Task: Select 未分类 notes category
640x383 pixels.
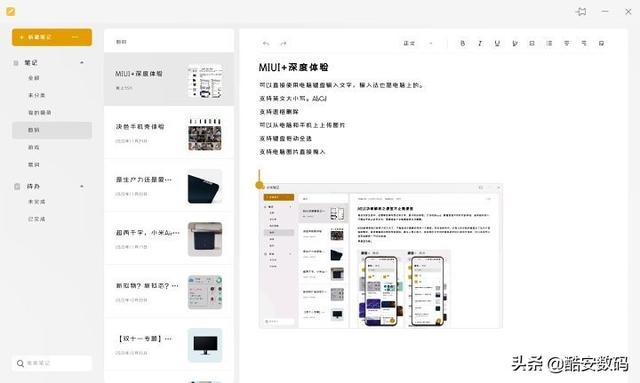Action: tap(37, 95)
